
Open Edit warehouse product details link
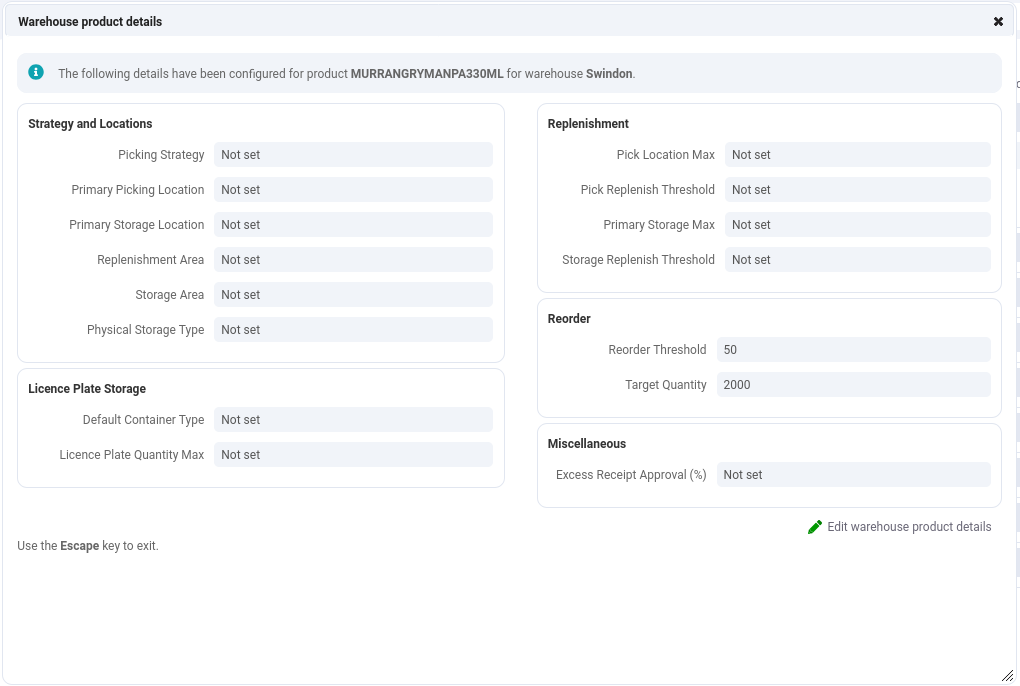pos(908,527)
